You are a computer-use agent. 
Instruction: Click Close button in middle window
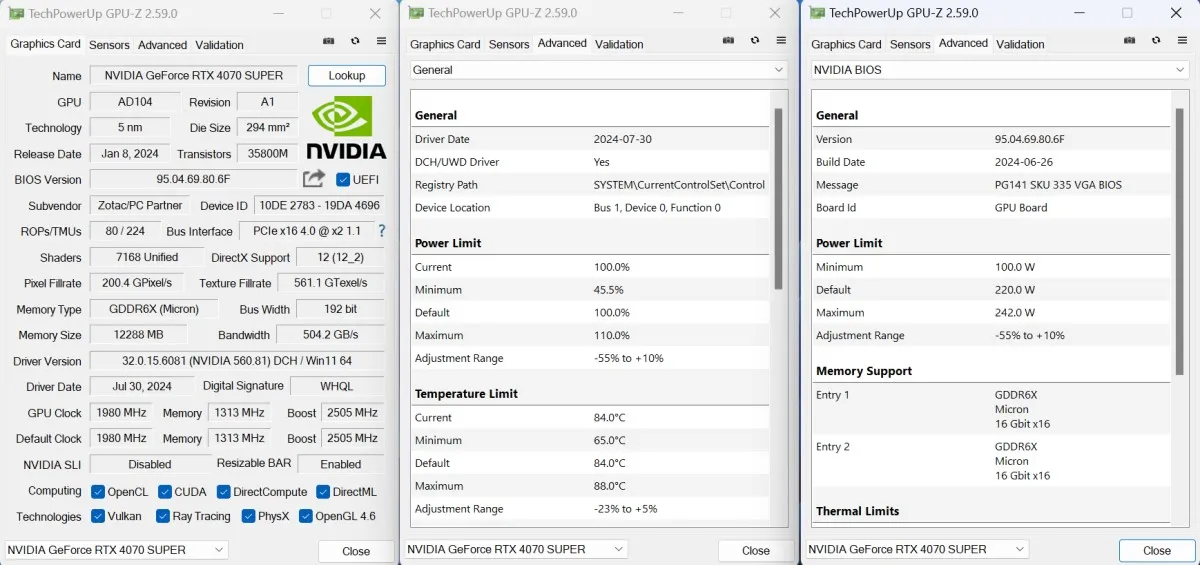756,550
